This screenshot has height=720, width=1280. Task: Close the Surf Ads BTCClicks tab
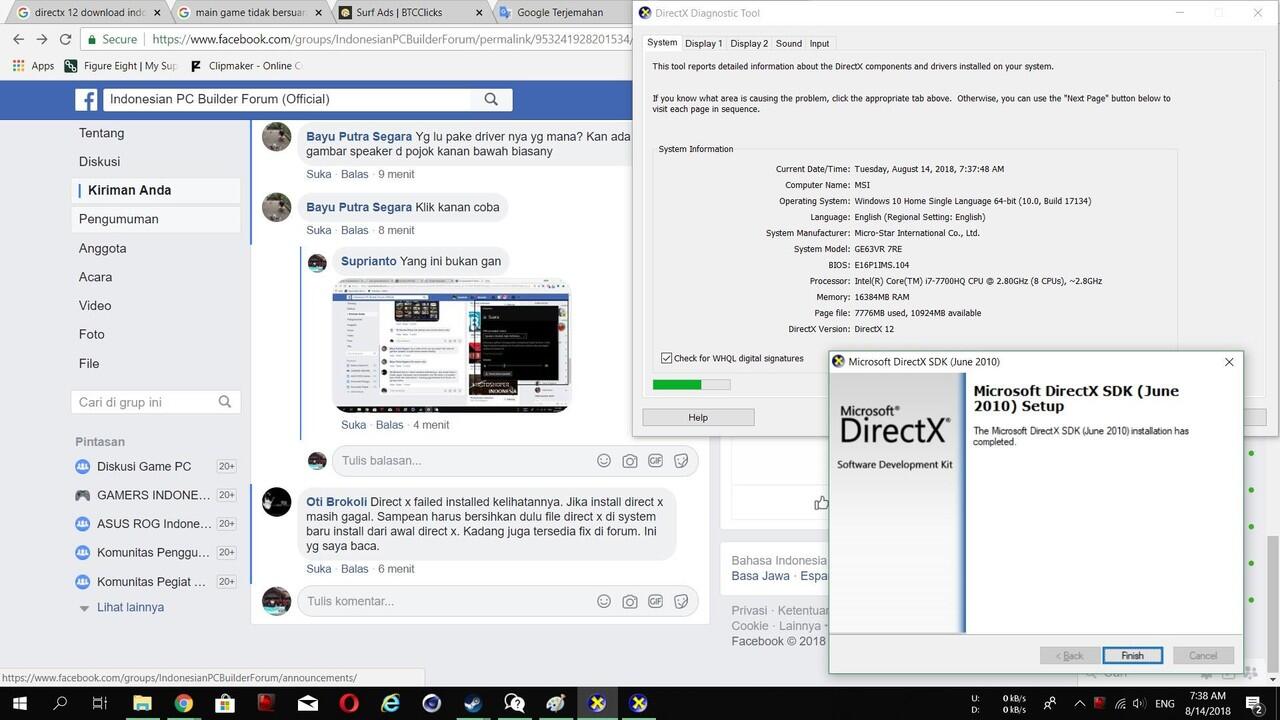(478, 13)
